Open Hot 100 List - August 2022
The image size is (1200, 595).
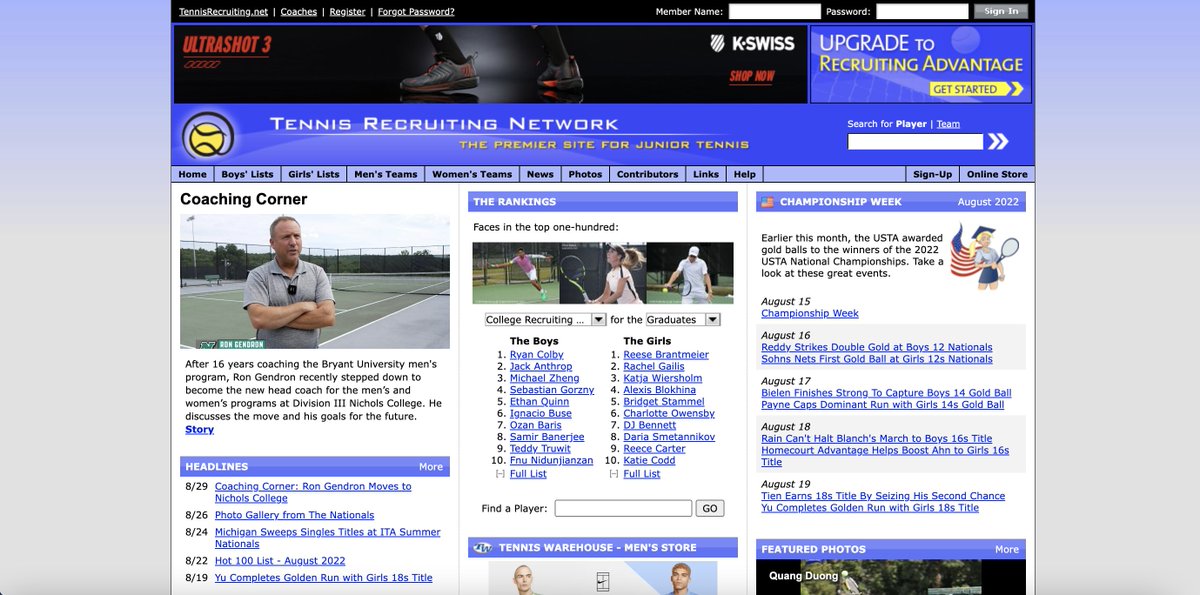click(280, 561)
